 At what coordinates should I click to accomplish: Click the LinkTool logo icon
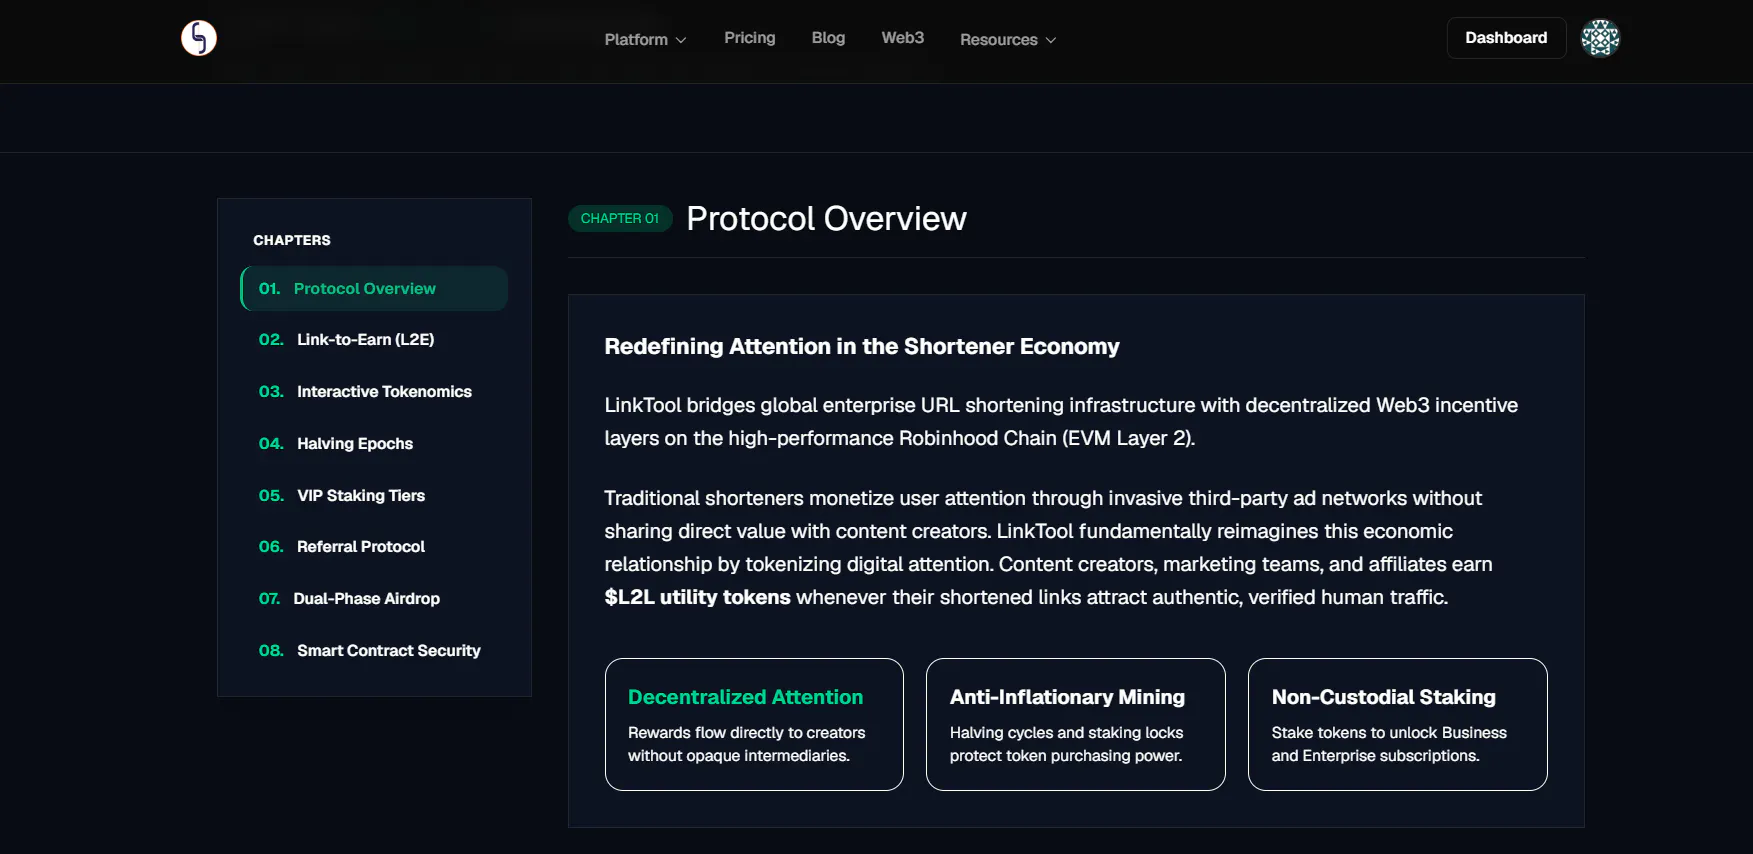pos(199,38)
